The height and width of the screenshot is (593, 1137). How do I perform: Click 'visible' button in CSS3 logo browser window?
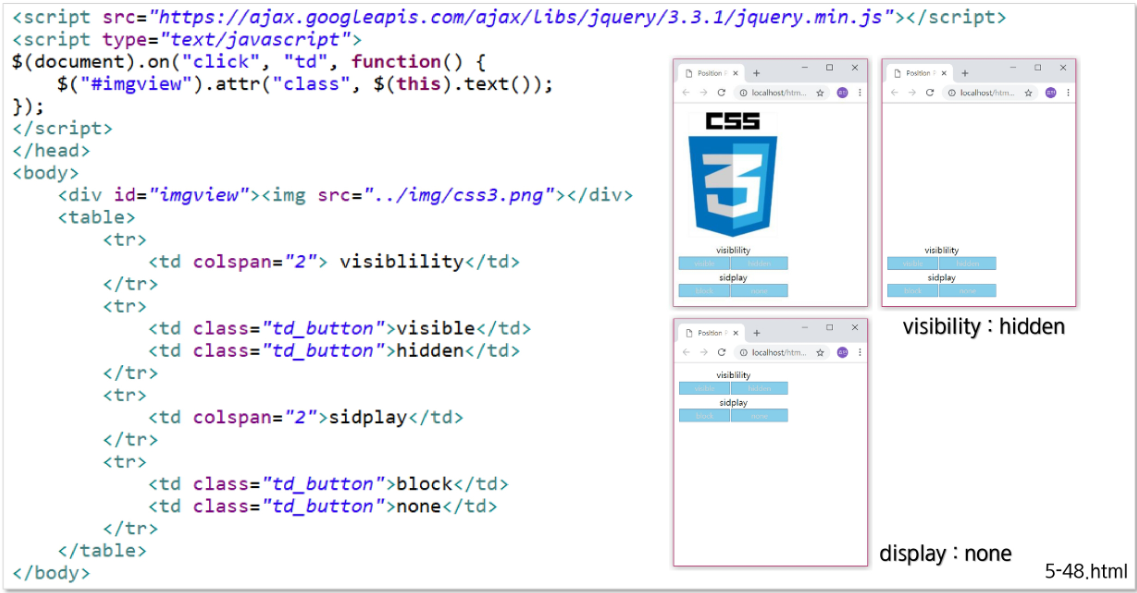coord(704,263)
